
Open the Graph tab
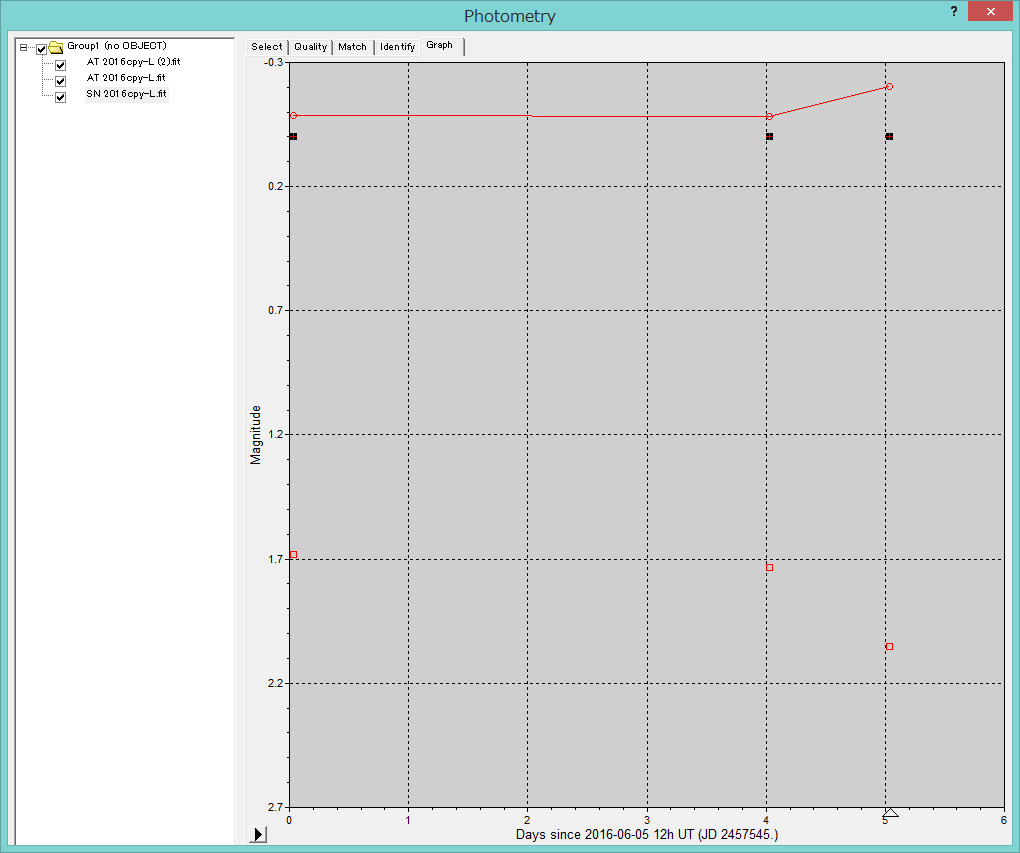point(440,46)
